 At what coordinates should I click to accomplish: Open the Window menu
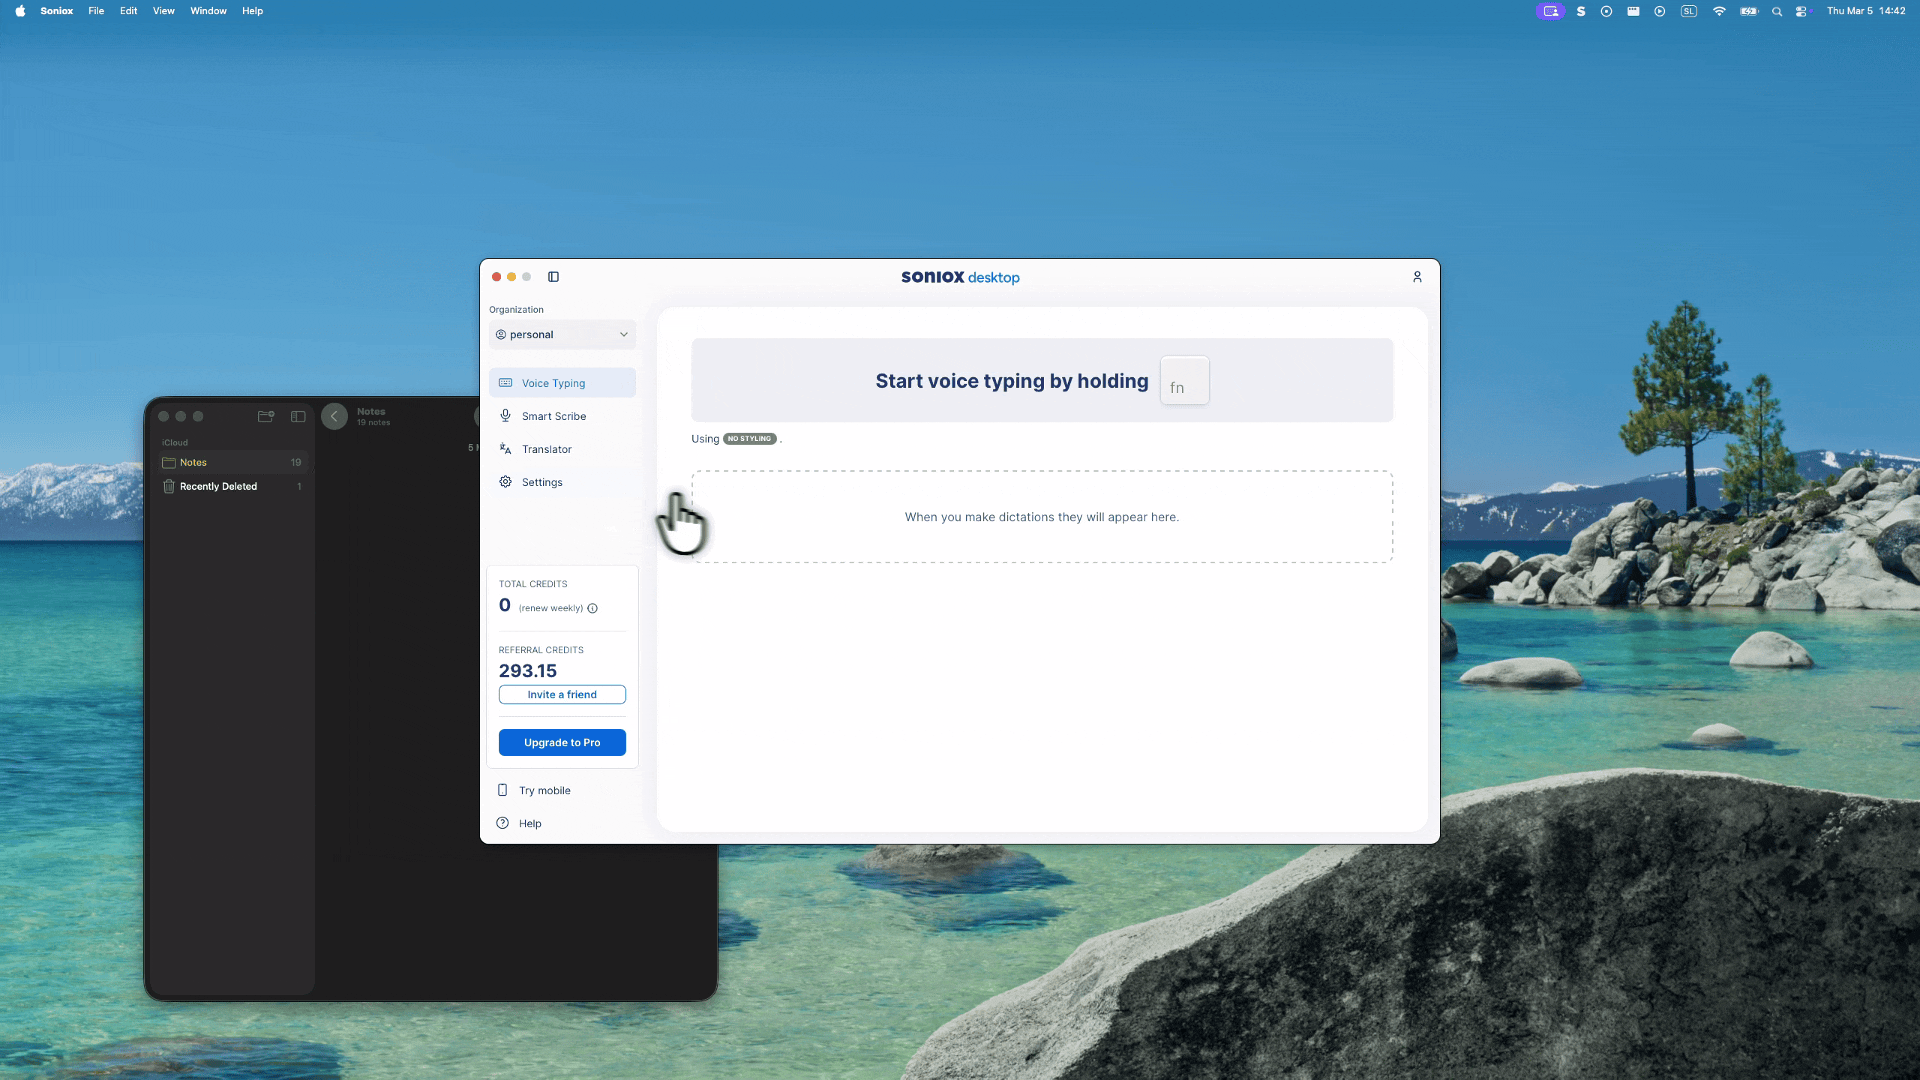tap(208, 11)
